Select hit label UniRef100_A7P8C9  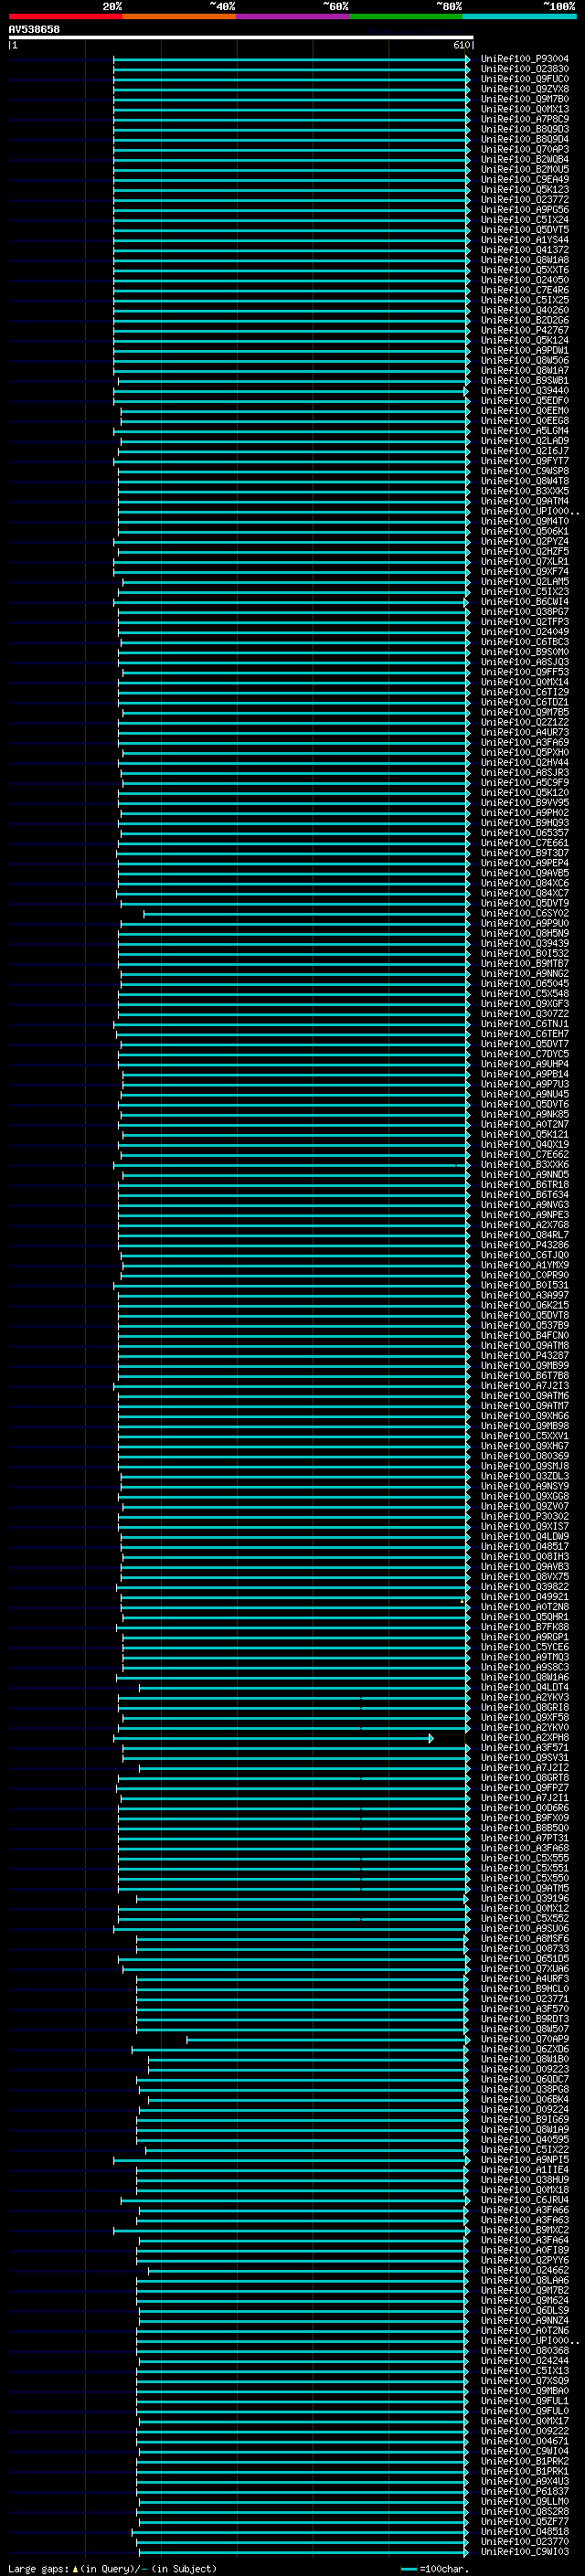click(x=524, y=119)
